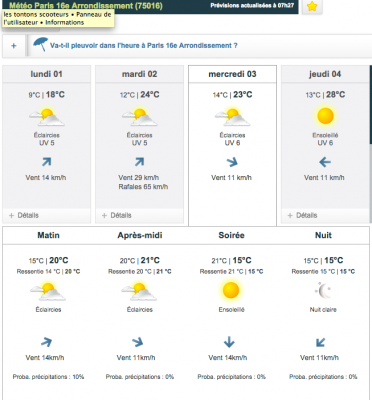Screen dimensions: 372x400
Task: Select the jeudi 04 day tab
Action: click(325, 74)
